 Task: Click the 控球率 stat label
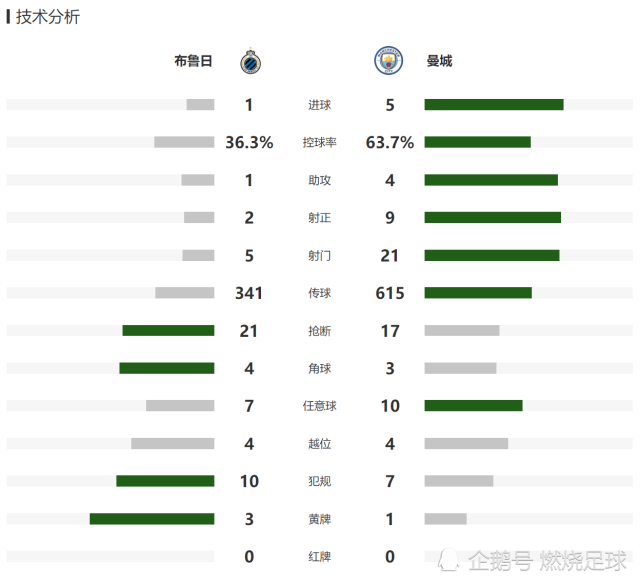319,142
